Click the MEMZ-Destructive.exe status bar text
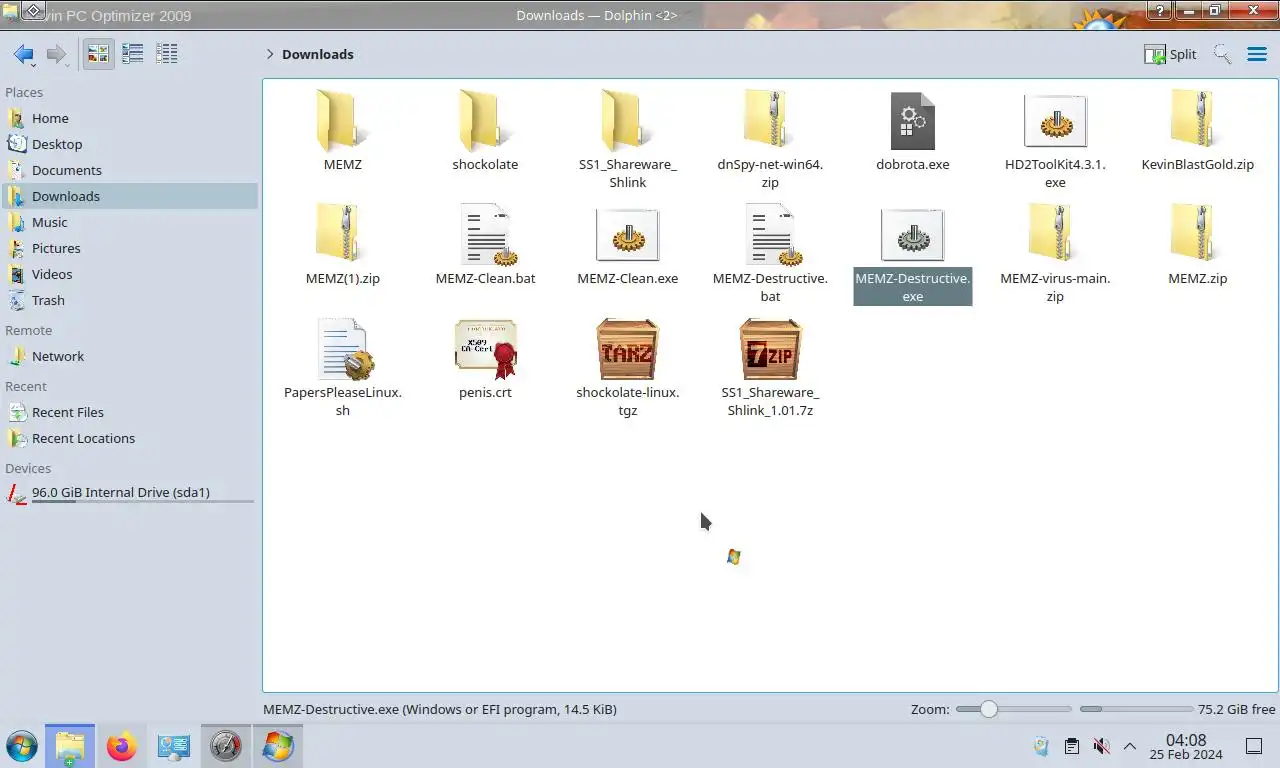 click(x=440, y=709)
